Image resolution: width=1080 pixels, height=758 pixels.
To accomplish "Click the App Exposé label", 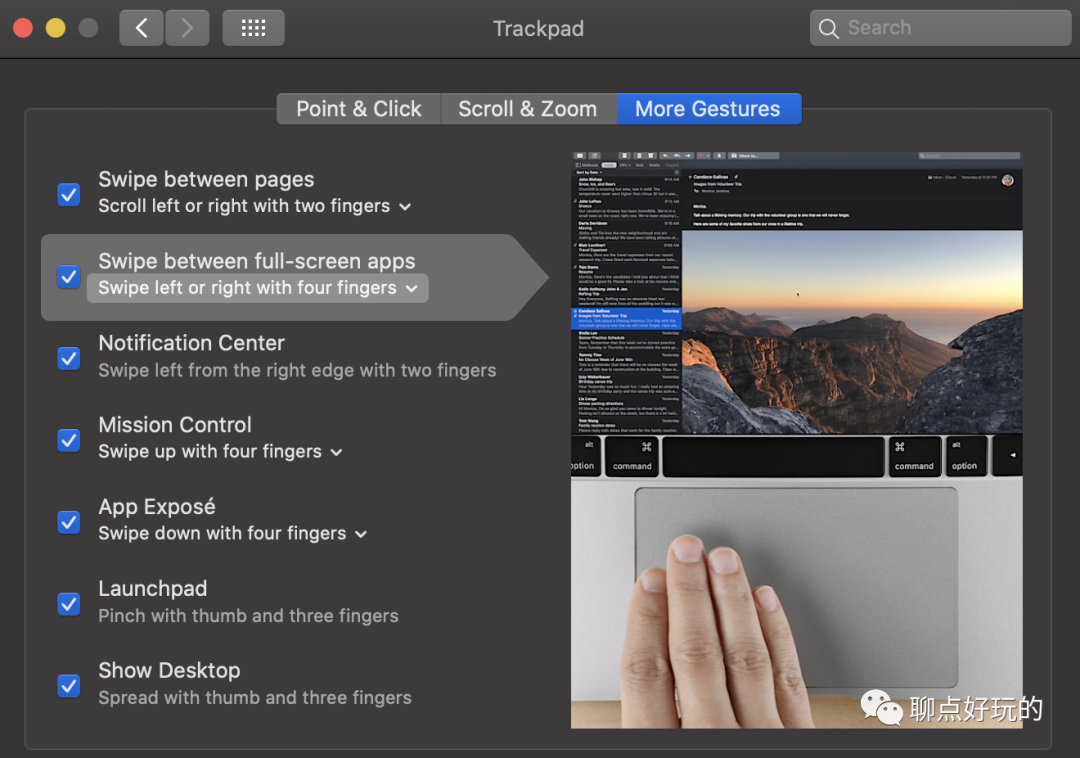I will coord(157,507).
